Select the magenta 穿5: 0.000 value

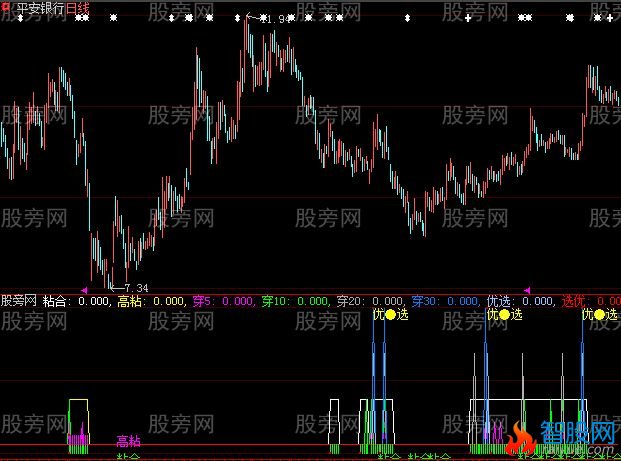point(223,301)
